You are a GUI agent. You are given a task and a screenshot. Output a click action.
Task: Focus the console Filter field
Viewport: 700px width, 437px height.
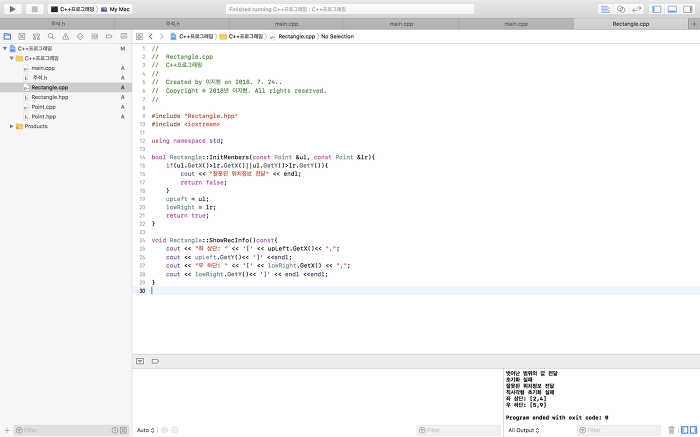pos(619,430)
